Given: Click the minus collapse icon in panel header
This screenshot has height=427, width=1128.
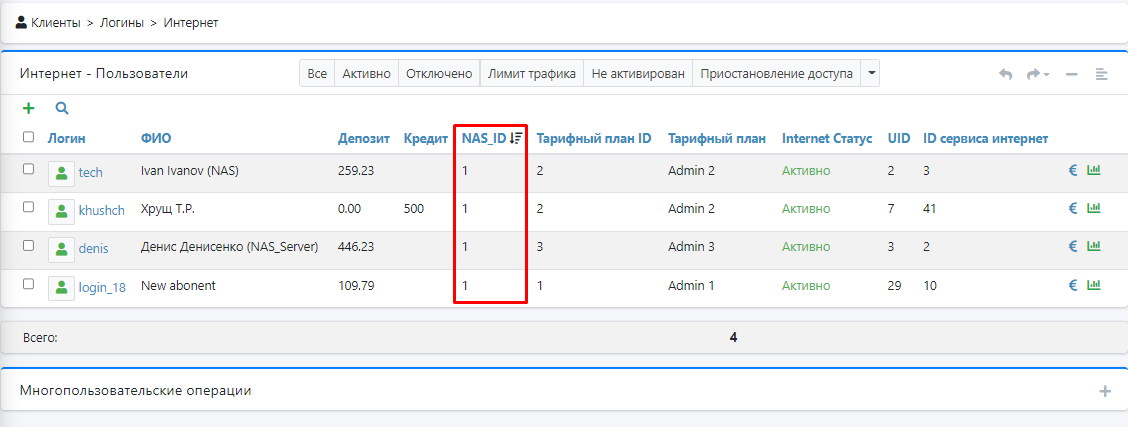Looking at the screenshot, I should (x=1071, y=74).
